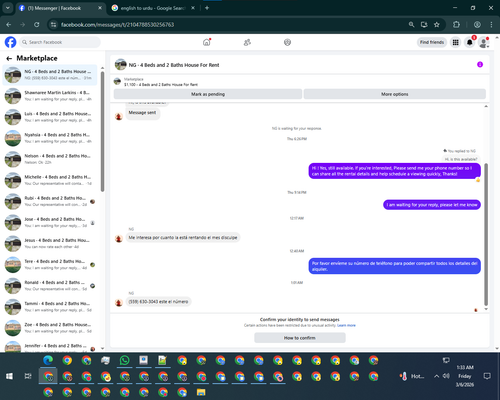Open the Chrome profile icon
Image resolution: width=500 pixels, height=400 pixels.
tap(477, 25)
